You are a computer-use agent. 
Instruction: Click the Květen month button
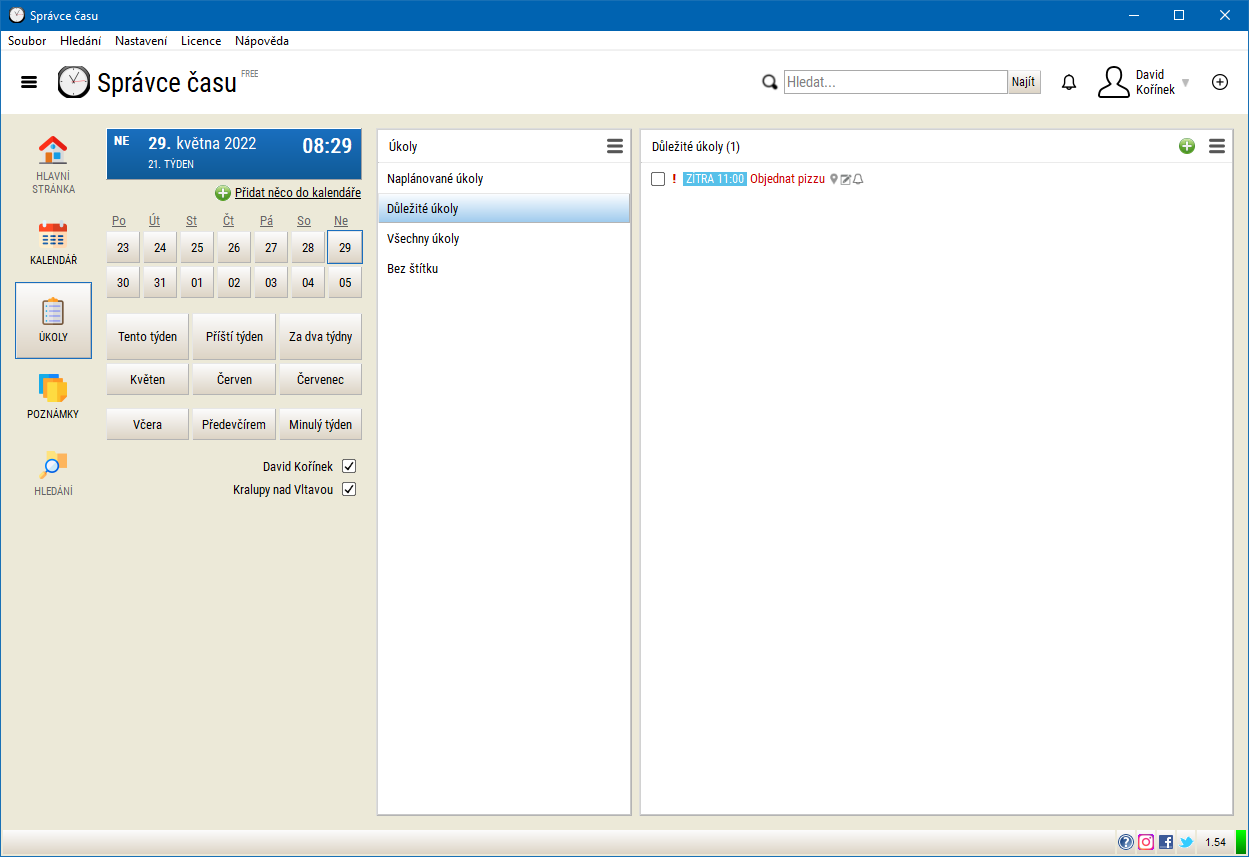[x=148, y=380]
